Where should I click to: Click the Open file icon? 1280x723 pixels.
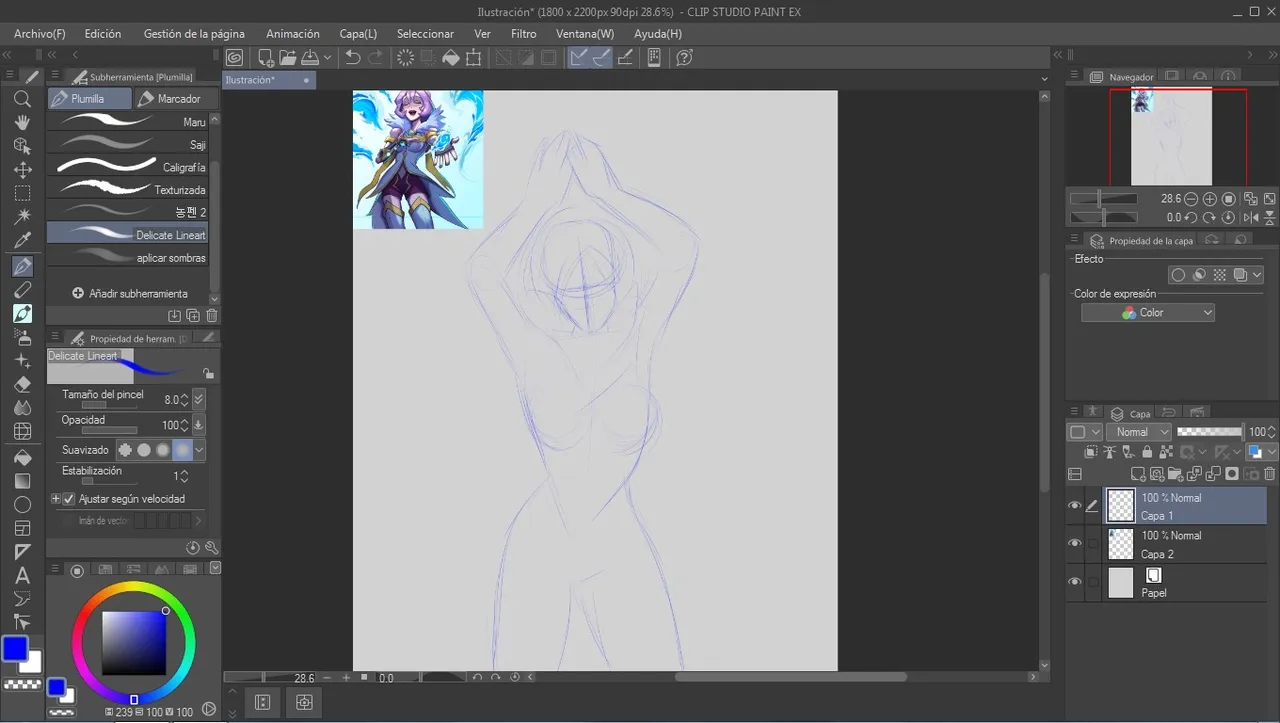pos(288,58)
